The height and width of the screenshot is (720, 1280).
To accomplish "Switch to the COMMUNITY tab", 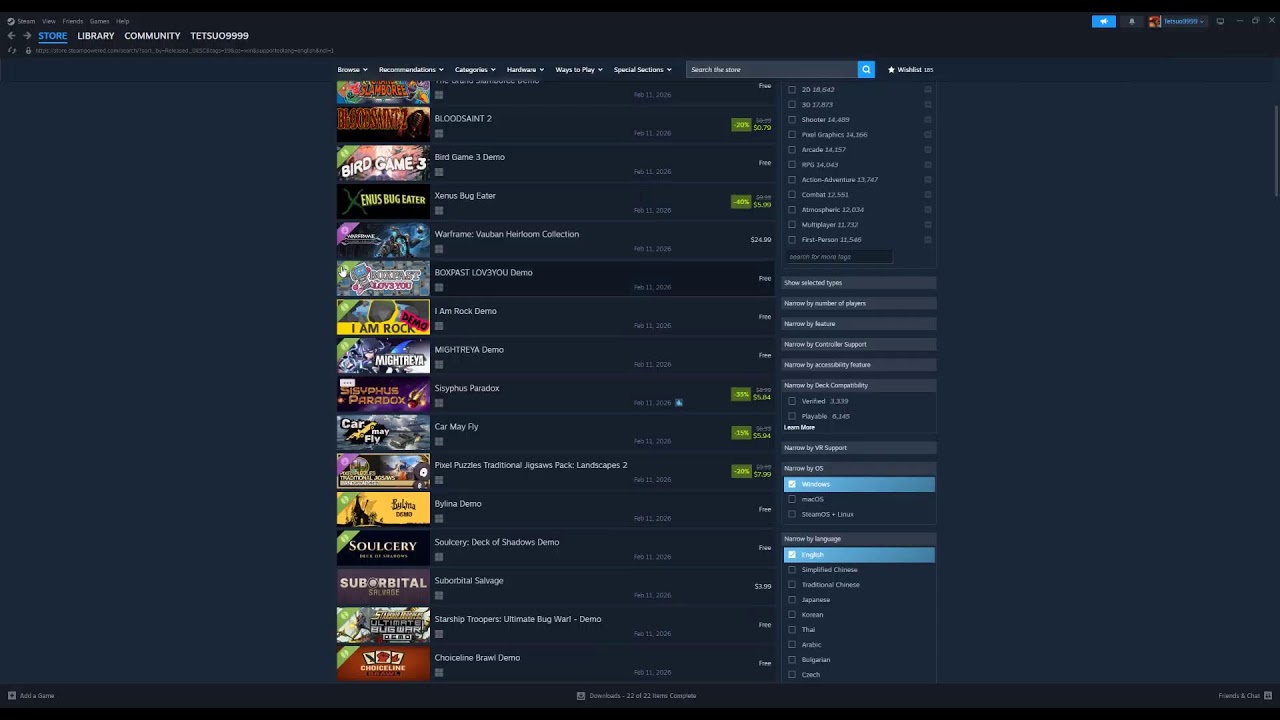I will [x=152, y=36].
